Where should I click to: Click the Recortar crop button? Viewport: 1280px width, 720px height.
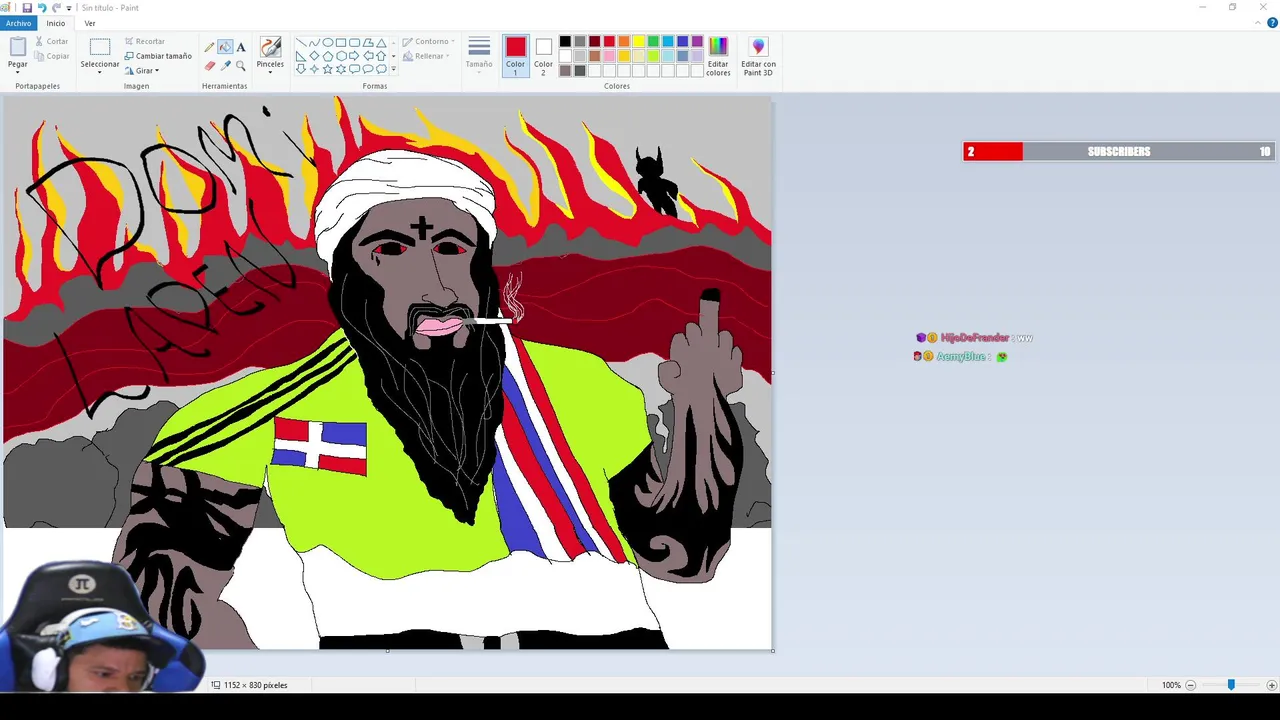pos(145,42)
